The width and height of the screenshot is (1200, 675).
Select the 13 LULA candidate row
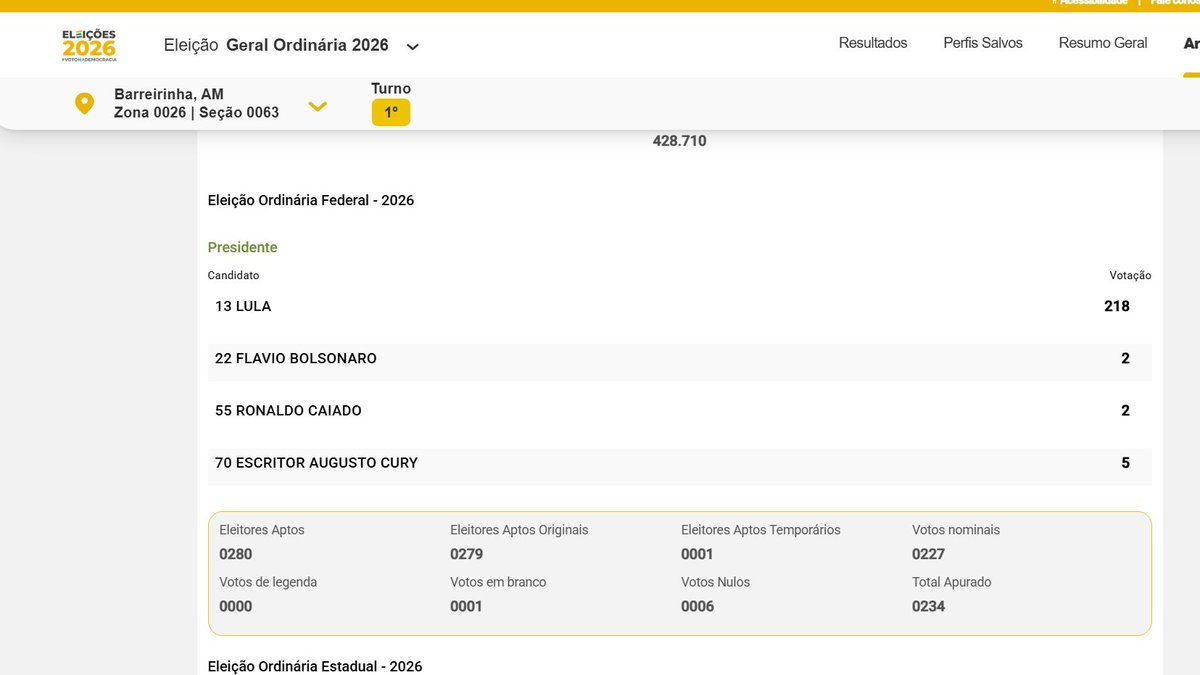680,306
